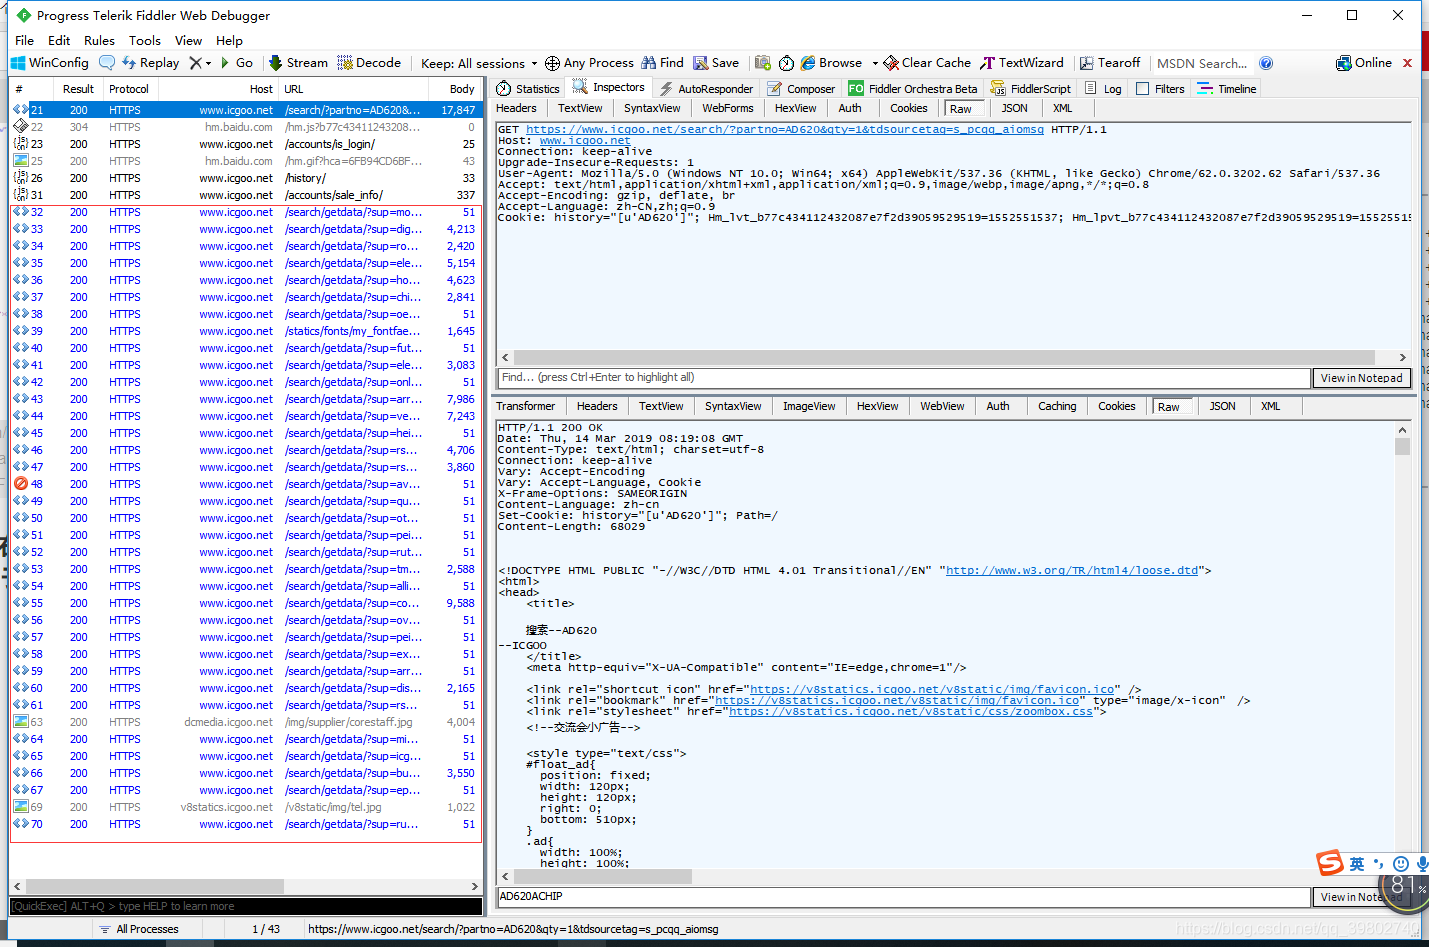Click the WinConfig toolbar icon
Screen dimensions: 1429x947
click(50, 63)
